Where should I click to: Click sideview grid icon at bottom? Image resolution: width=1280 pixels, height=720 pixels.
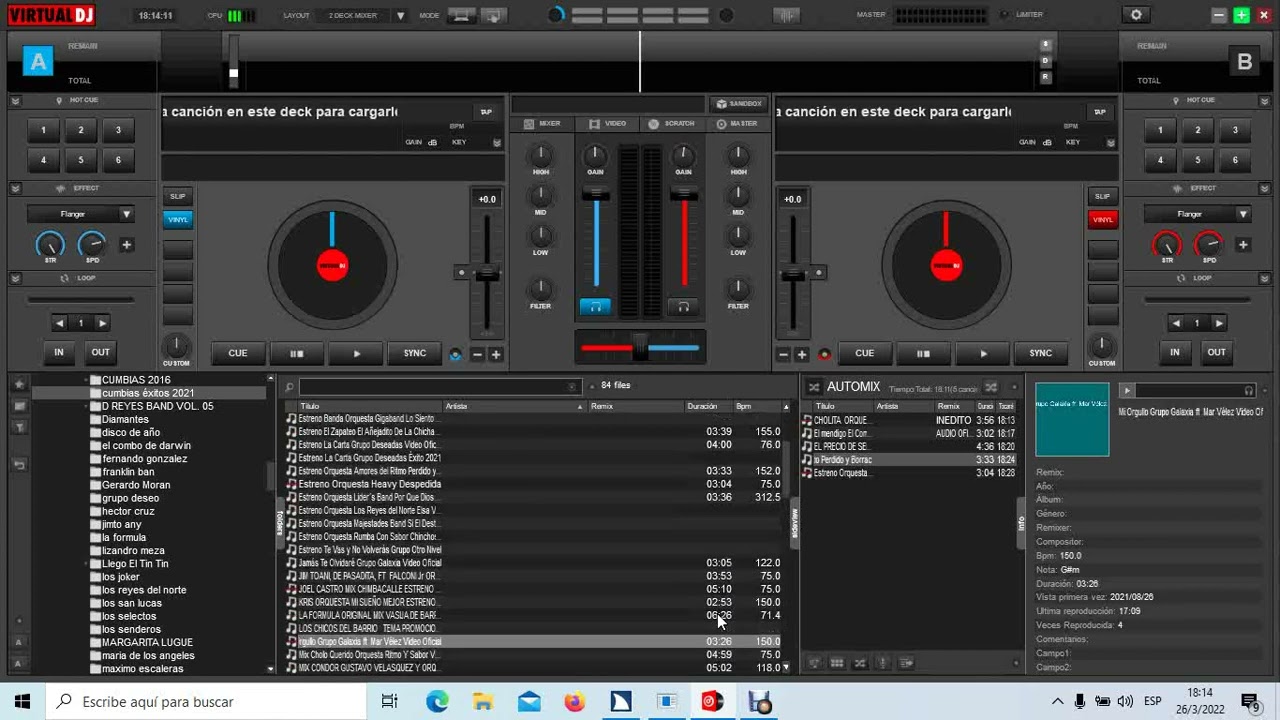(837, 663)
